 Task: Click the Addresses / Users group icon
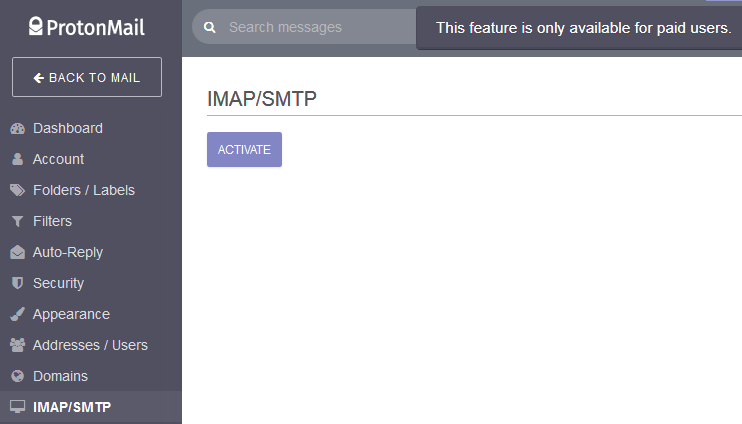[x=17, y=346]
